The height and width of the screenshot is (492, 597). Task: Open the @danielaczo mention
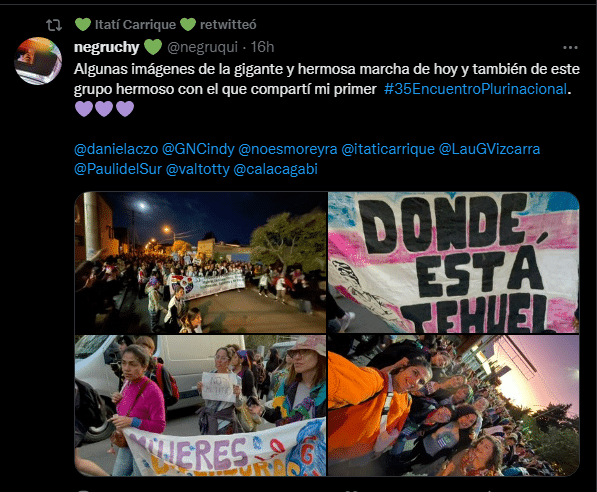116,149
